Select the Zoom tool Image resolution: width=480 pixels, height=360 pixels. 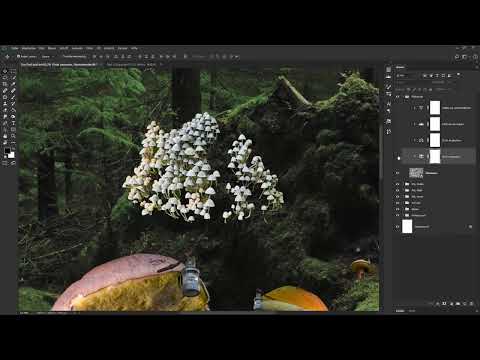coord(13,136)
